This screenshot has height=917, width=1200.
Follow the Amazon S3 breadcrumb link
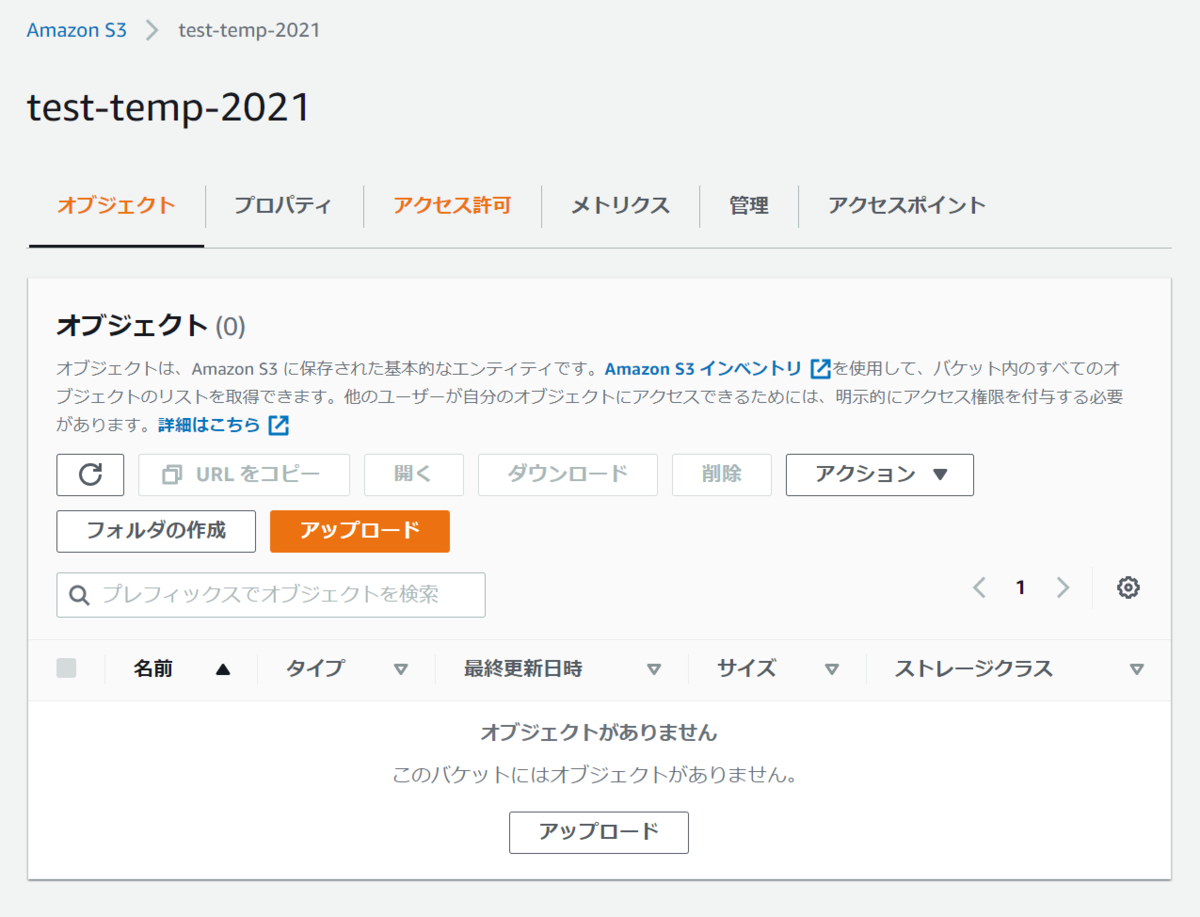point(77,30)
